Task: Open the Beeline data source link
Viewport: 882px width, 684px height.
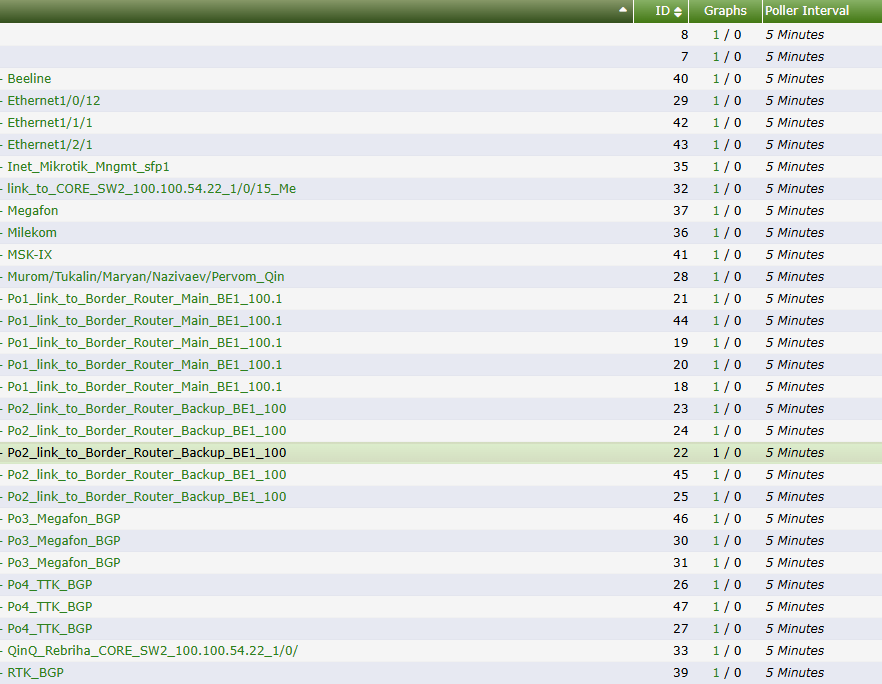Action: [29, 79]
